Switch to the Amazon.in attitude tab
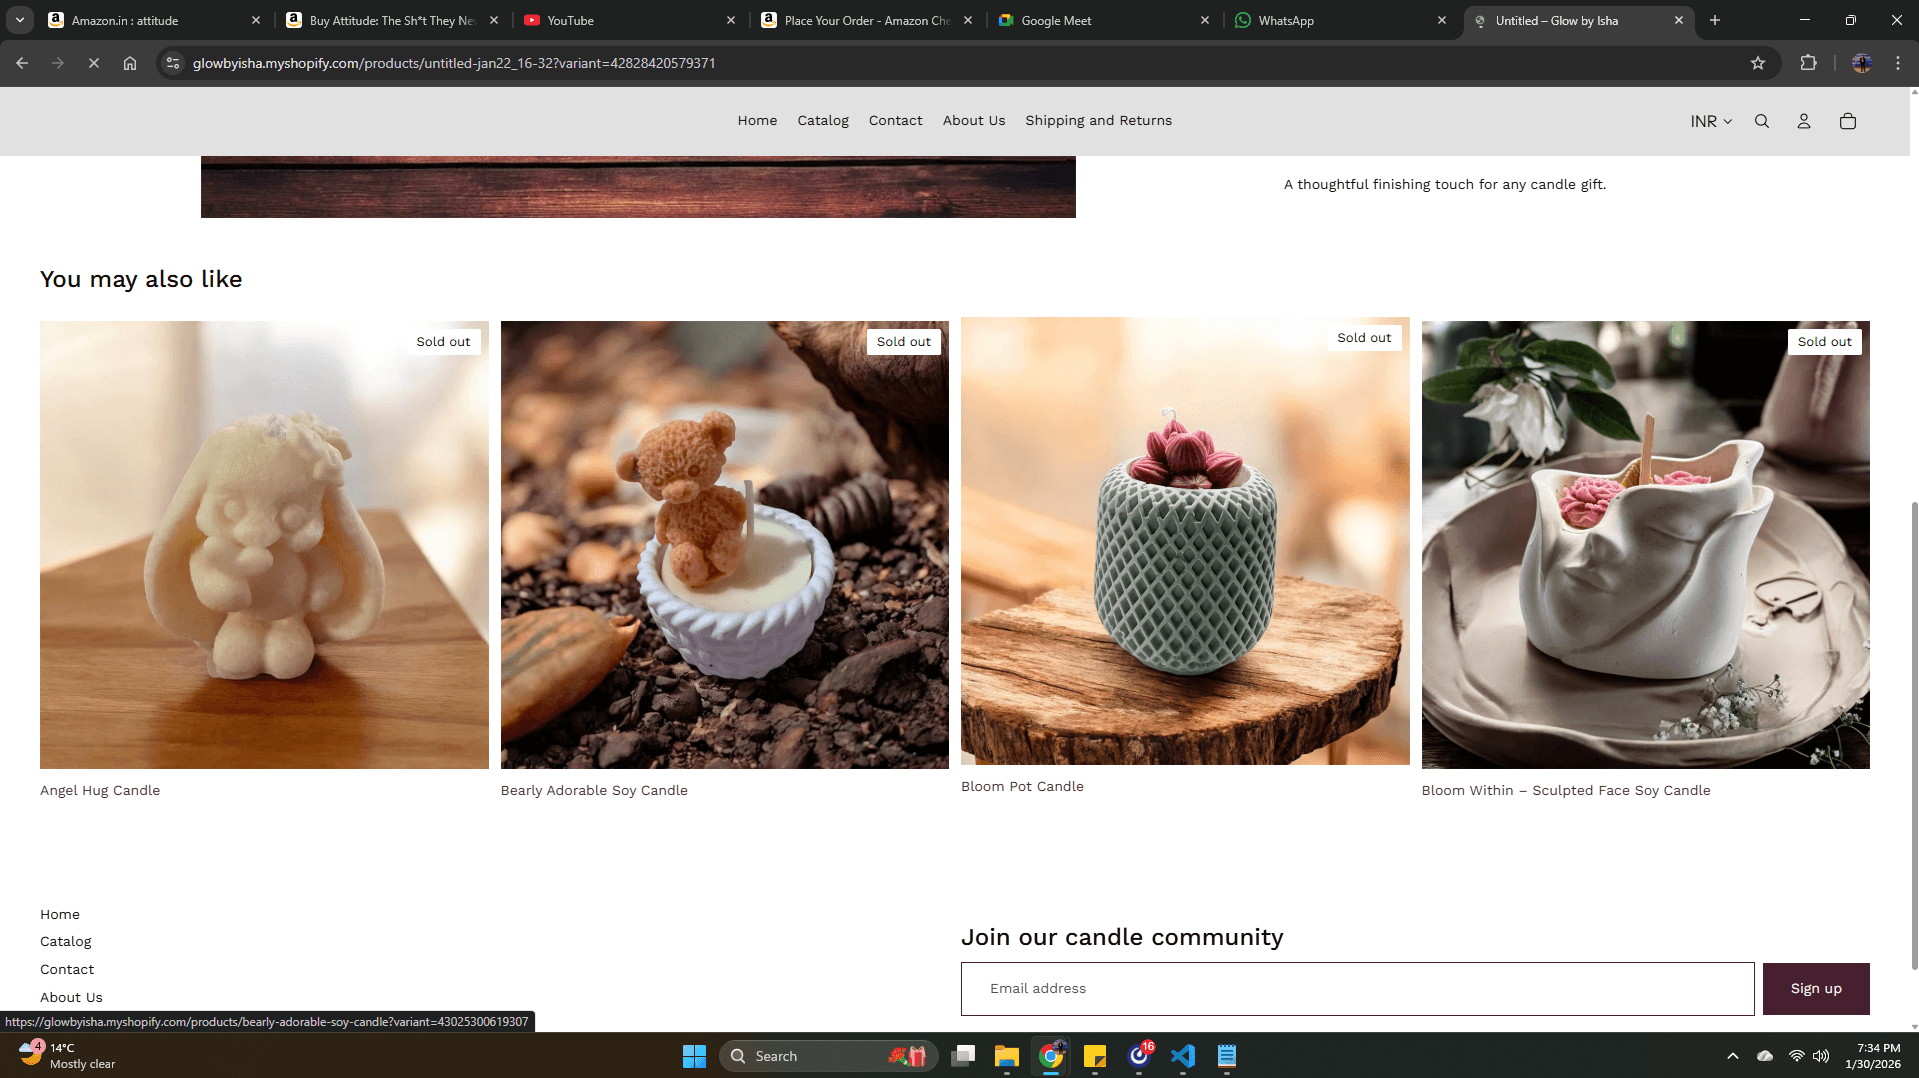Image resolution: width=1919 pixels, height=1078 pixels. (155, 20)
